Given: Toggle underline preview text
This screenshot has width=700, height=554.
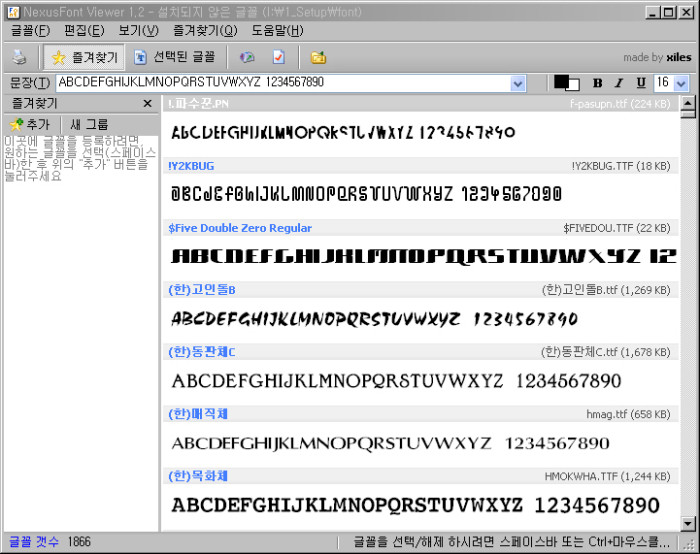Looking at the screenshot, I should pos(641,83).
